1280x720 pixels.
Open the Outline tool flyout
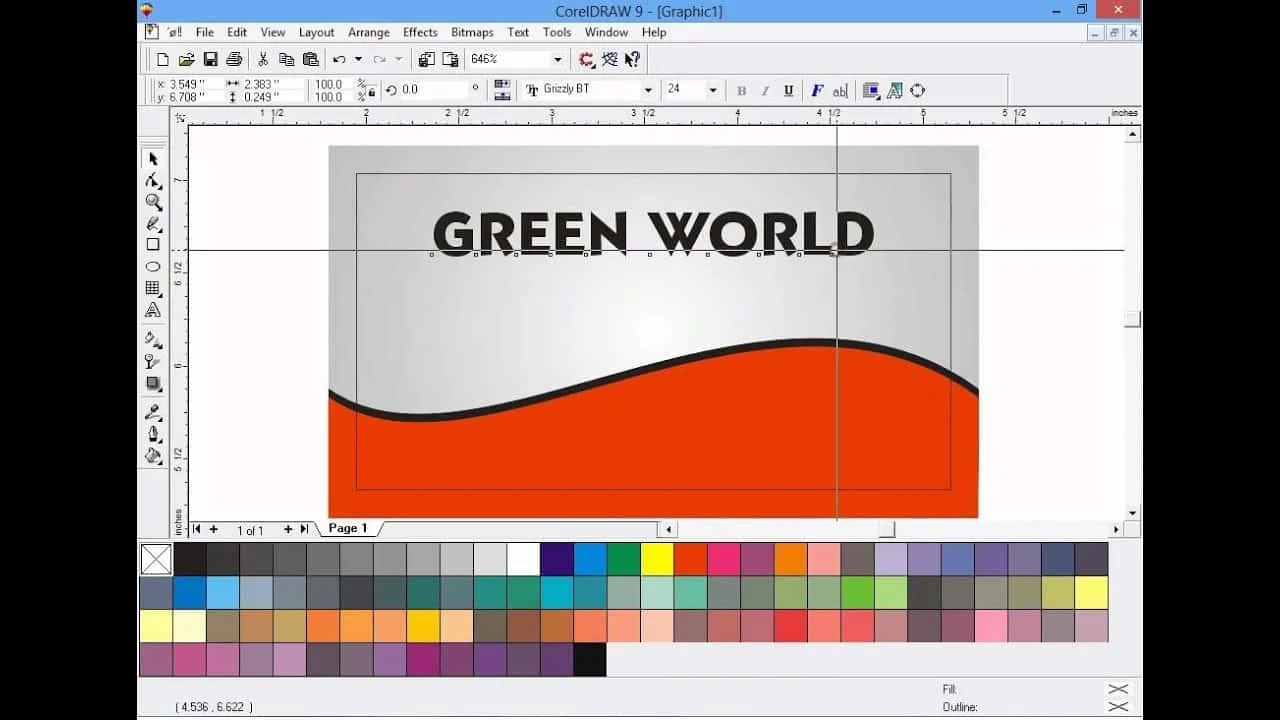[153, 434]
